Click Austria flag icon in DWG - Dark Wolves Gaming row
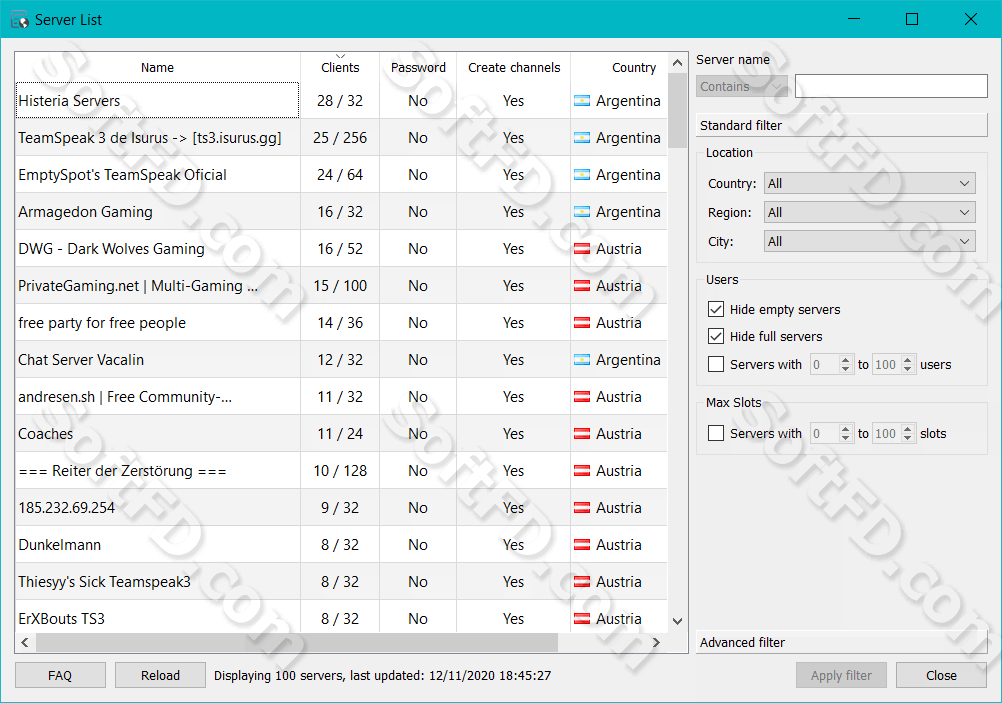The width and height of the screenshot is (1002, 703). pyautogui.click(x=582, y=249)
